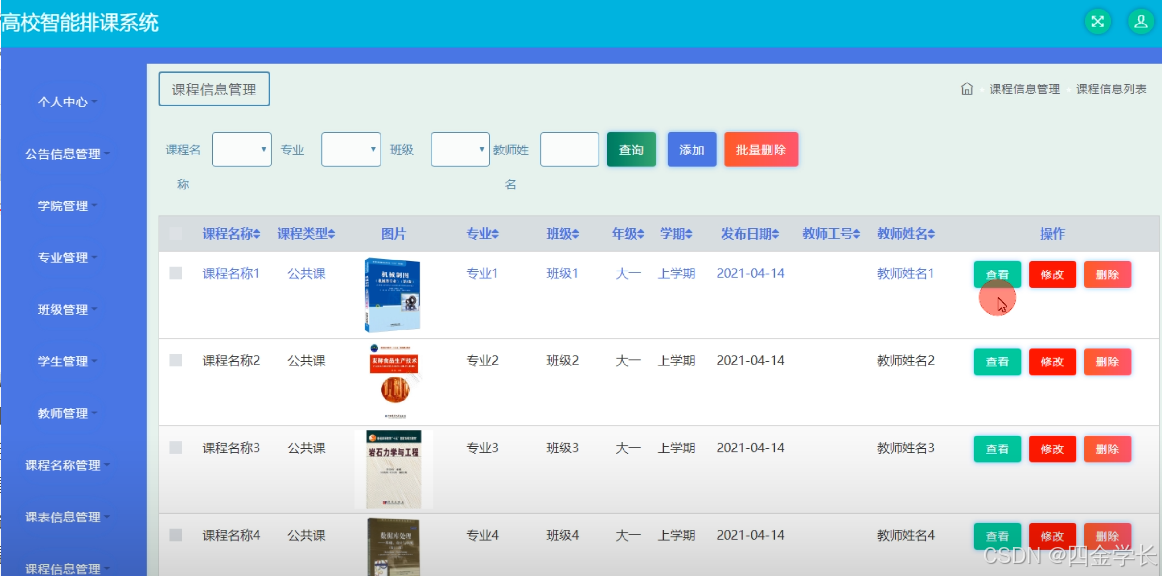Sort by 教师工号 column arrows
The width and height of the screenshot is (1162, 576).
856,234
